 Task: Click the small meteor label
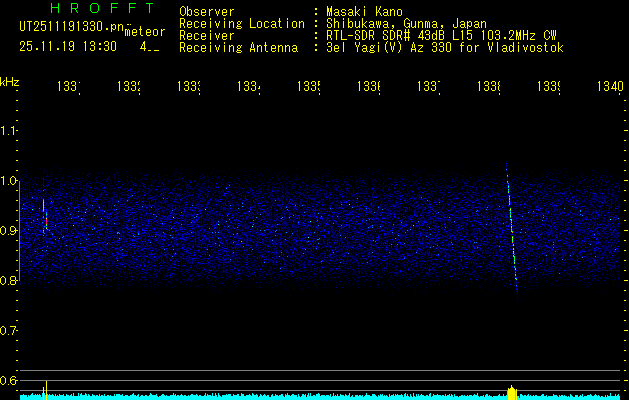point(145,32)
